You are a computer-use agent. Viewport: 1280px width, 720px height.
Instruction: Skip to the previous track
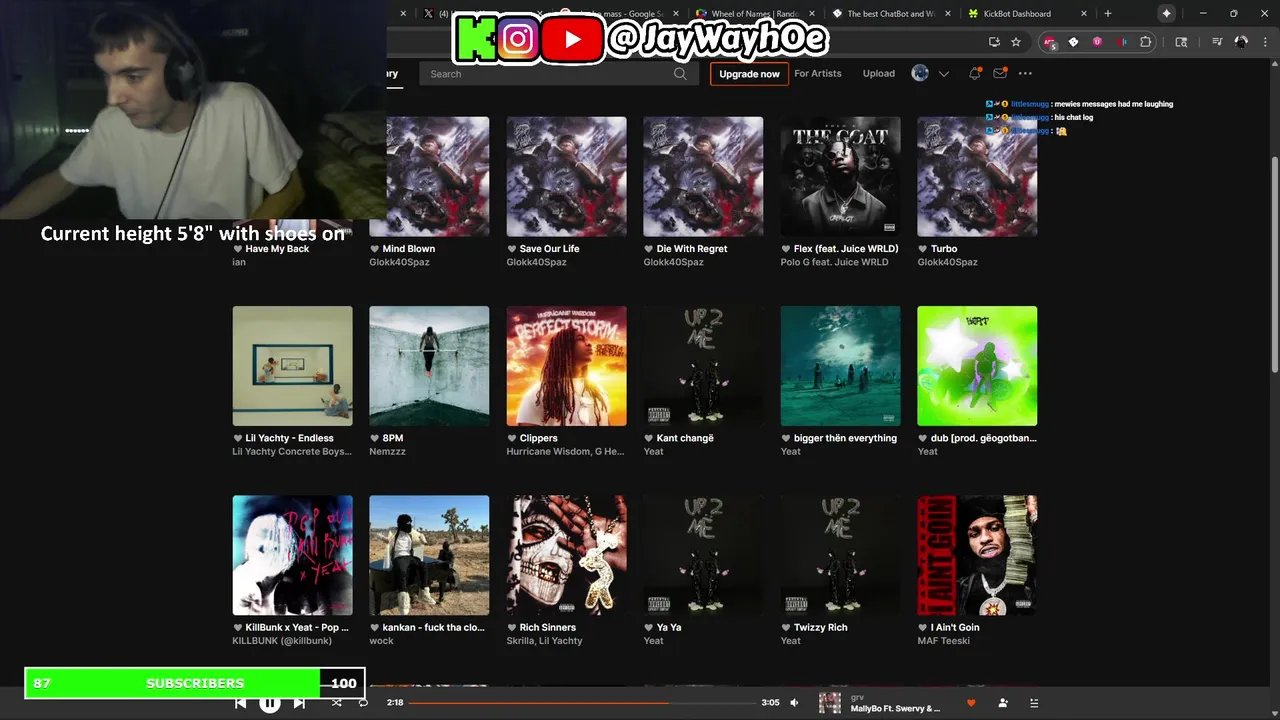(x=240, y=703)
